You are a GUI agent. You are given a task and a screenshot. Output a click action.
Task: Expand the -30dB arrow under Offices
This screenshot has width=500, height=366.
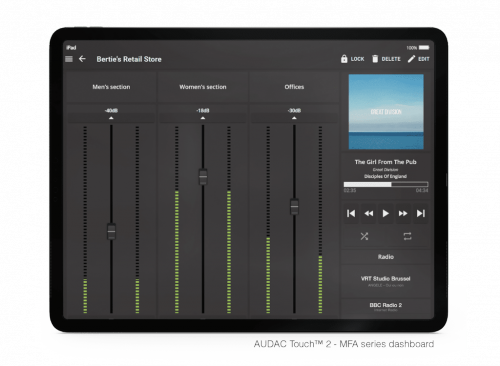click(x=294, y=118)
